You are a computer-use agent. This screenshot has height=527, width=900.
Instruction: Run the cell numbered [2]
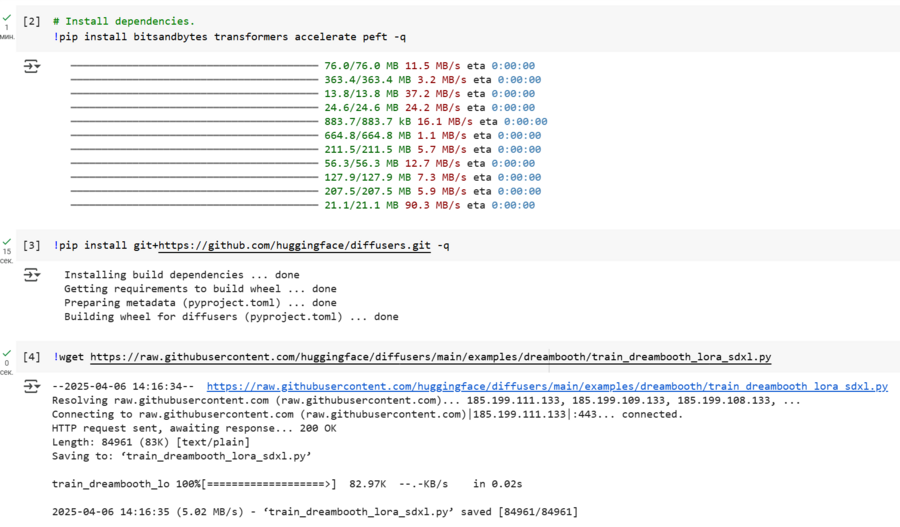click(31, 21)
